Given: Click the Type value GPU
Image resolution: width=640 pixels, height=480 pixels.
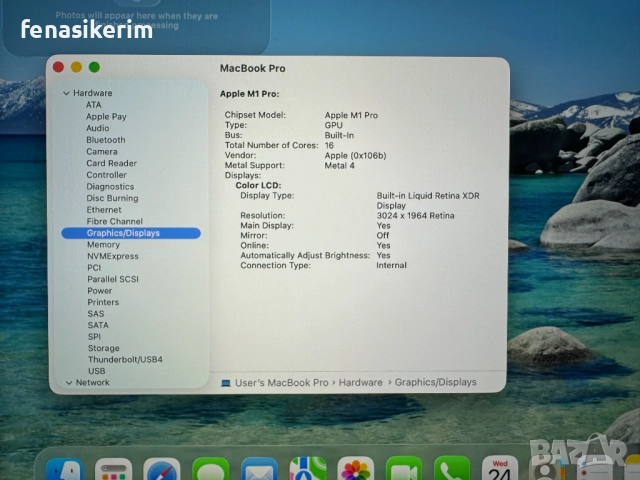Looking at the screenshot, I should (333, 125).
